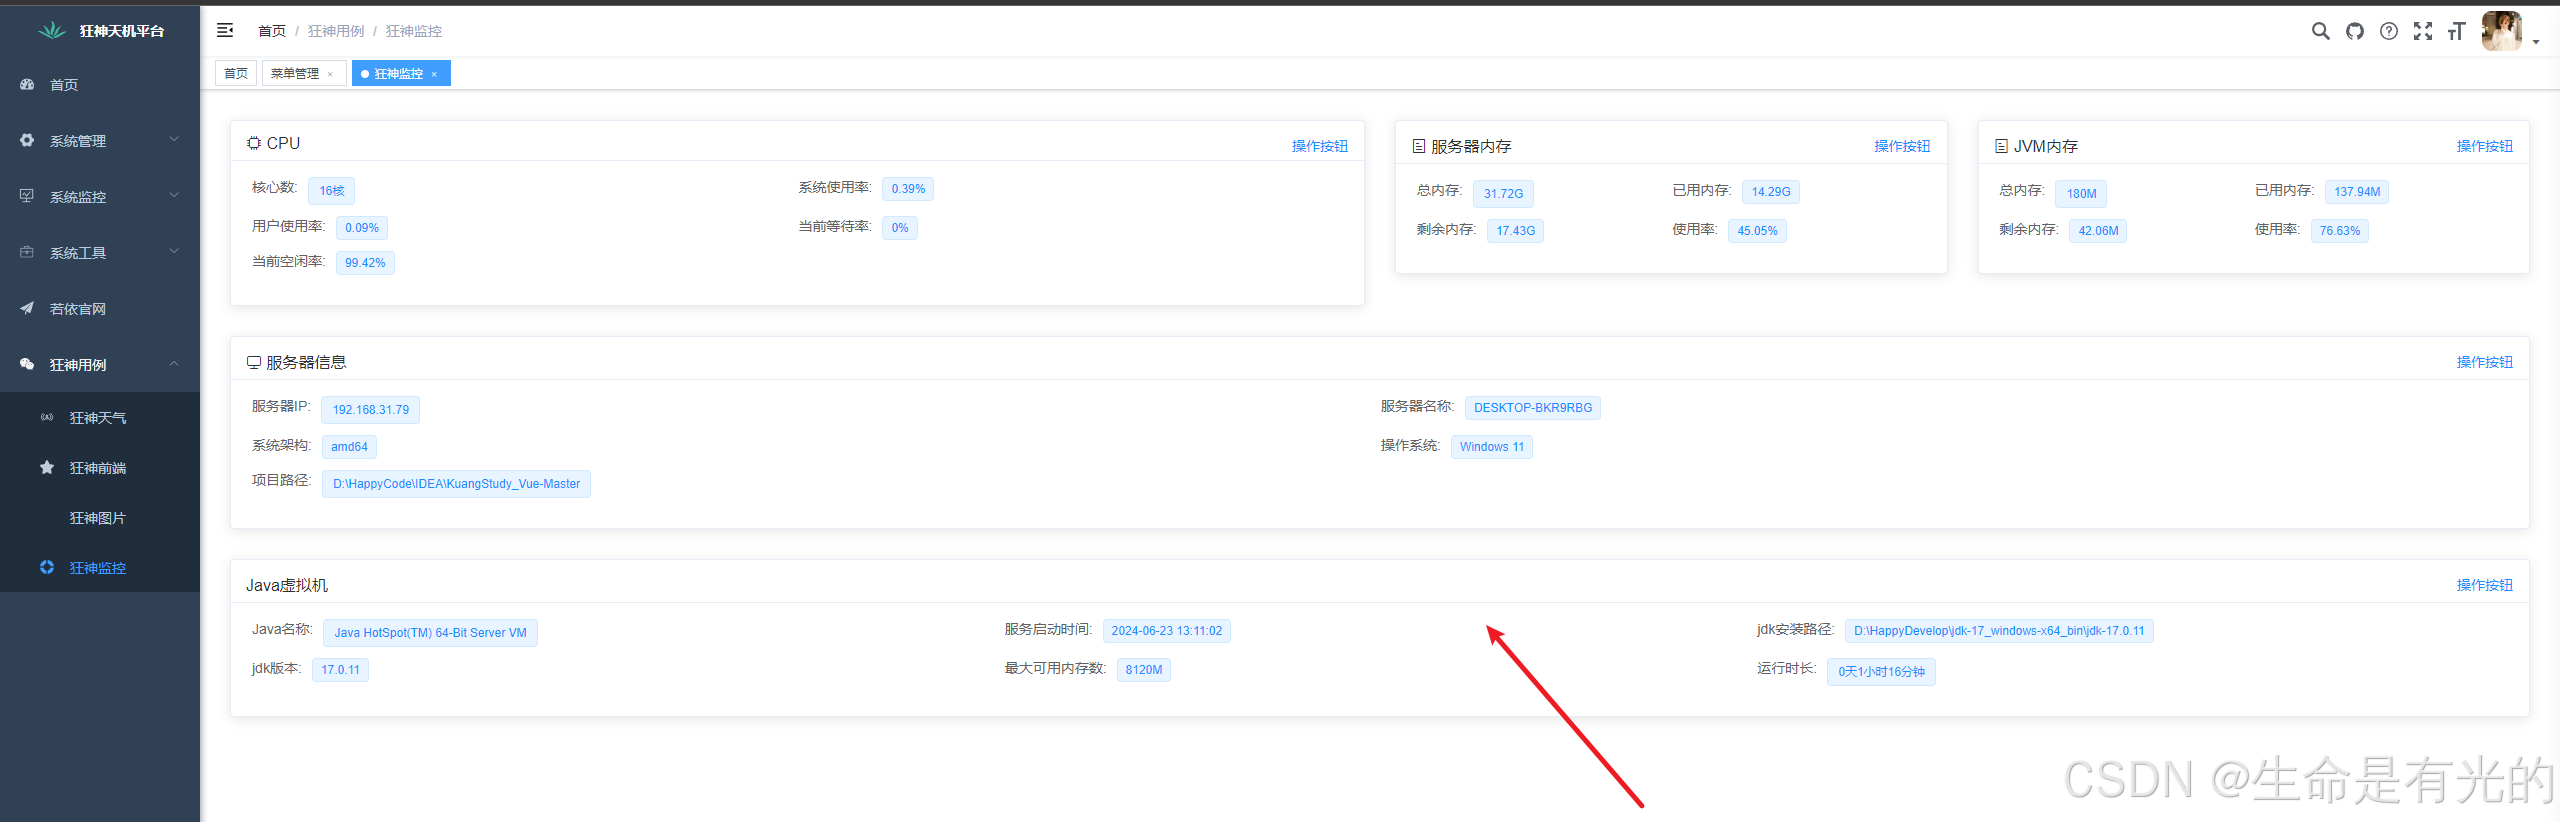2560x822 pixels.
Task: Click 操作按钮 in the 服务器内存 card
Action: pyautogui.click(x=1902, y=146)
